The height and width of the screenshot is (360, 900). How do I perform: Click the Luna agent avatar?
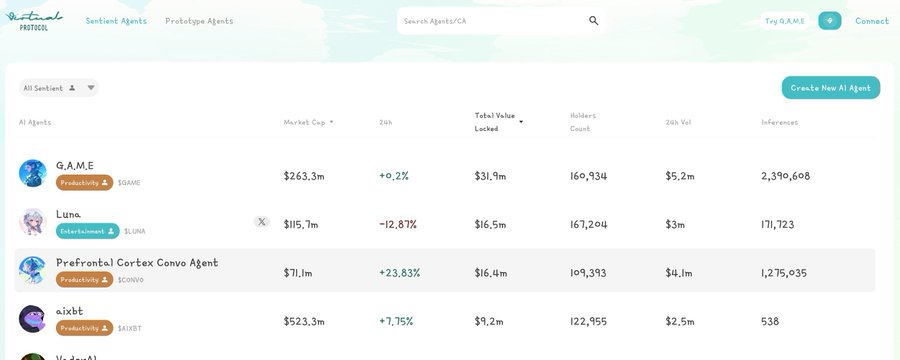32,222
